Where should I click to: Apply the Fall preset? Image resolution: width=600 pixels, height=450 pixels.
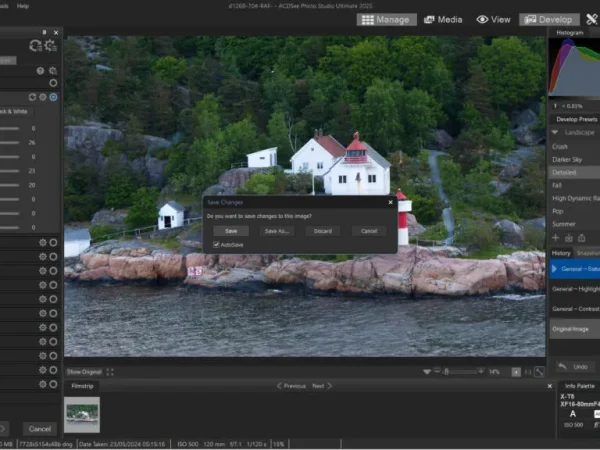(x=557, y=185)
